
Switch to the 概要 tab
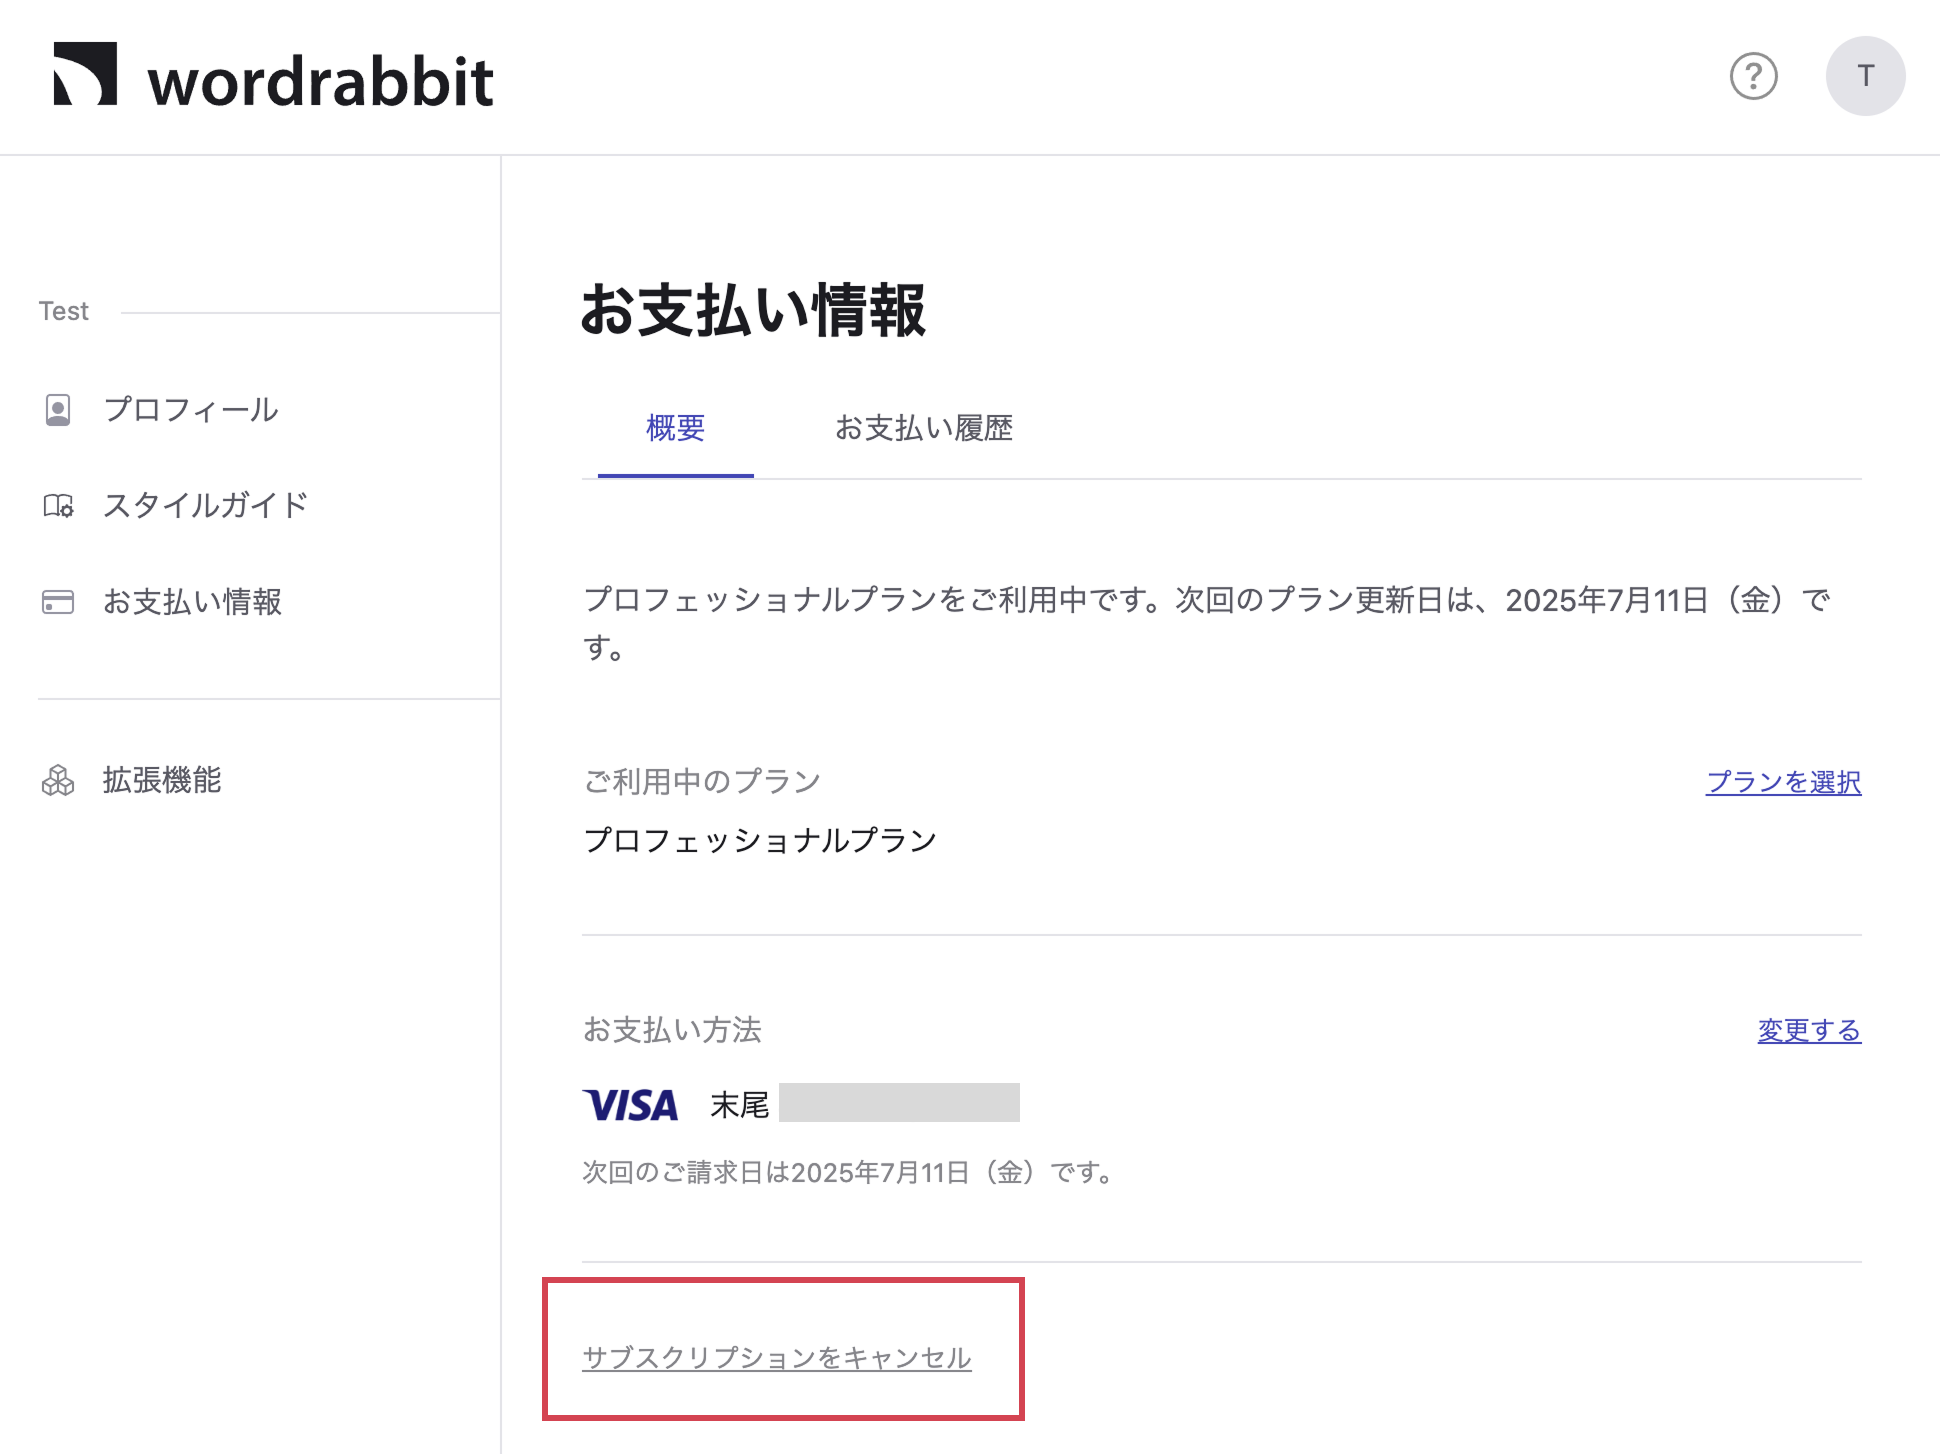tap(676, 428)
